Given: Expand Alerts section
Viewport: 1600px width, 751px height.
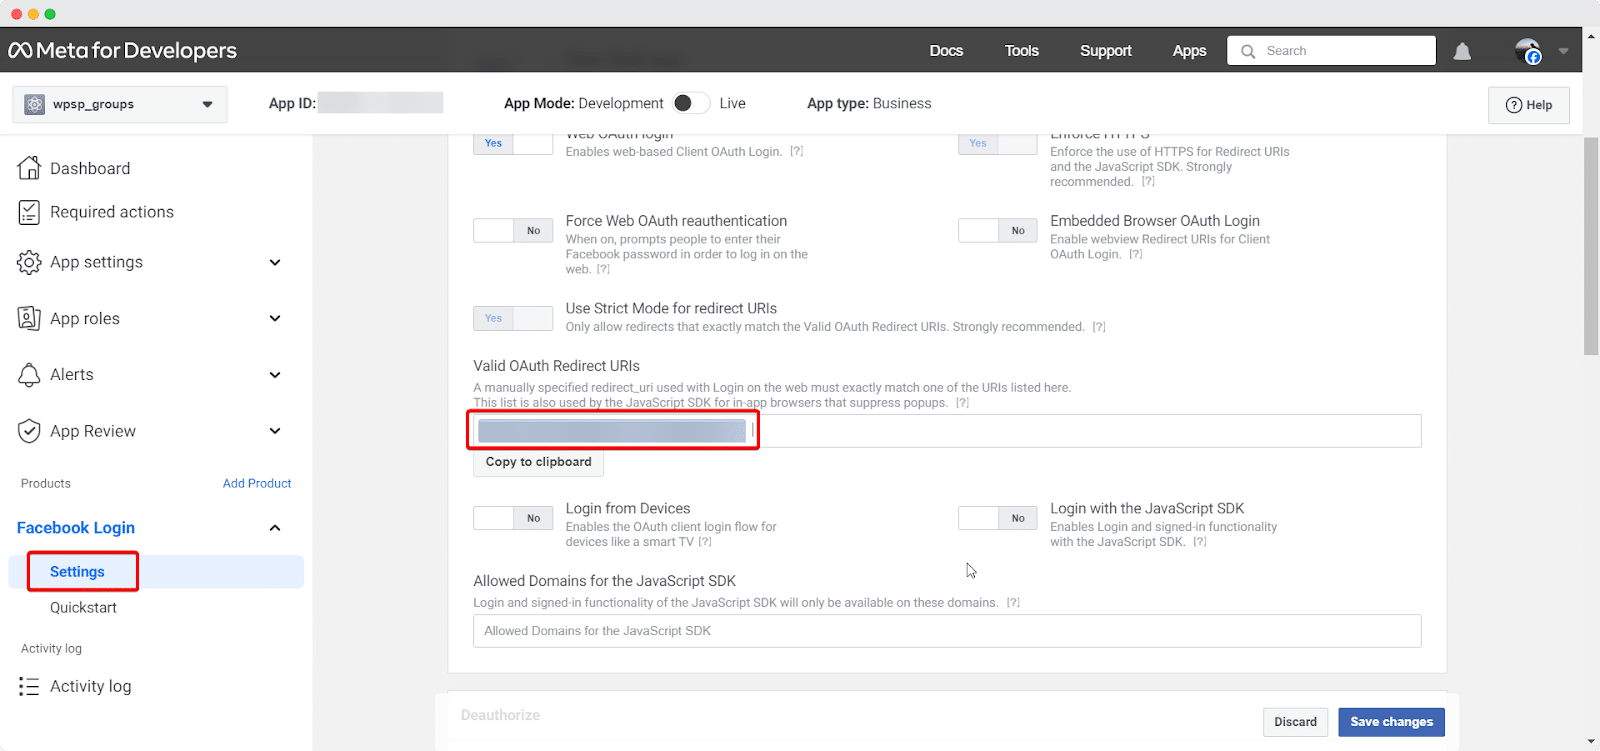Looking at the screenshot, I should coord(275,375).
